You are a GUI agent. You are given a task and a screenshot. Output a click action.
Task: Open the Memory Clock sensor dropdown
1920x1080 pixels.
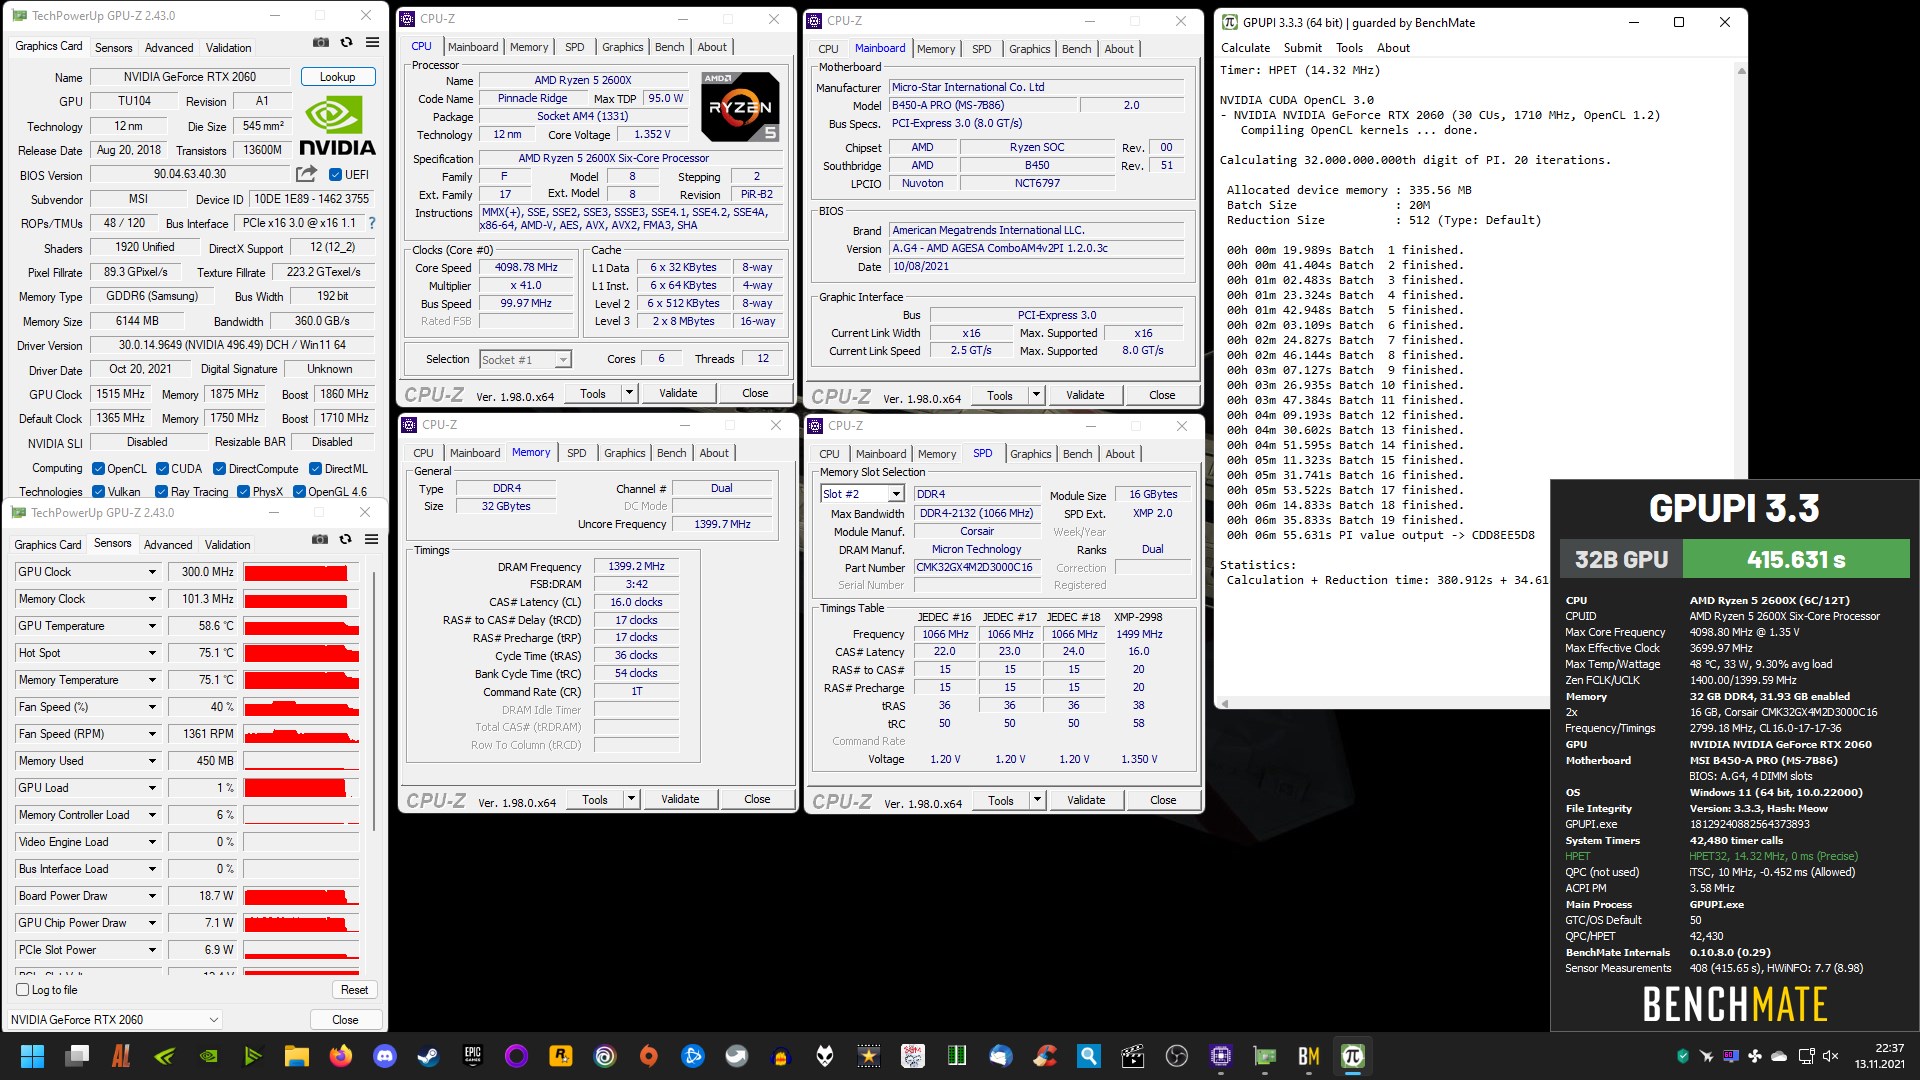[x=152, y=599]
